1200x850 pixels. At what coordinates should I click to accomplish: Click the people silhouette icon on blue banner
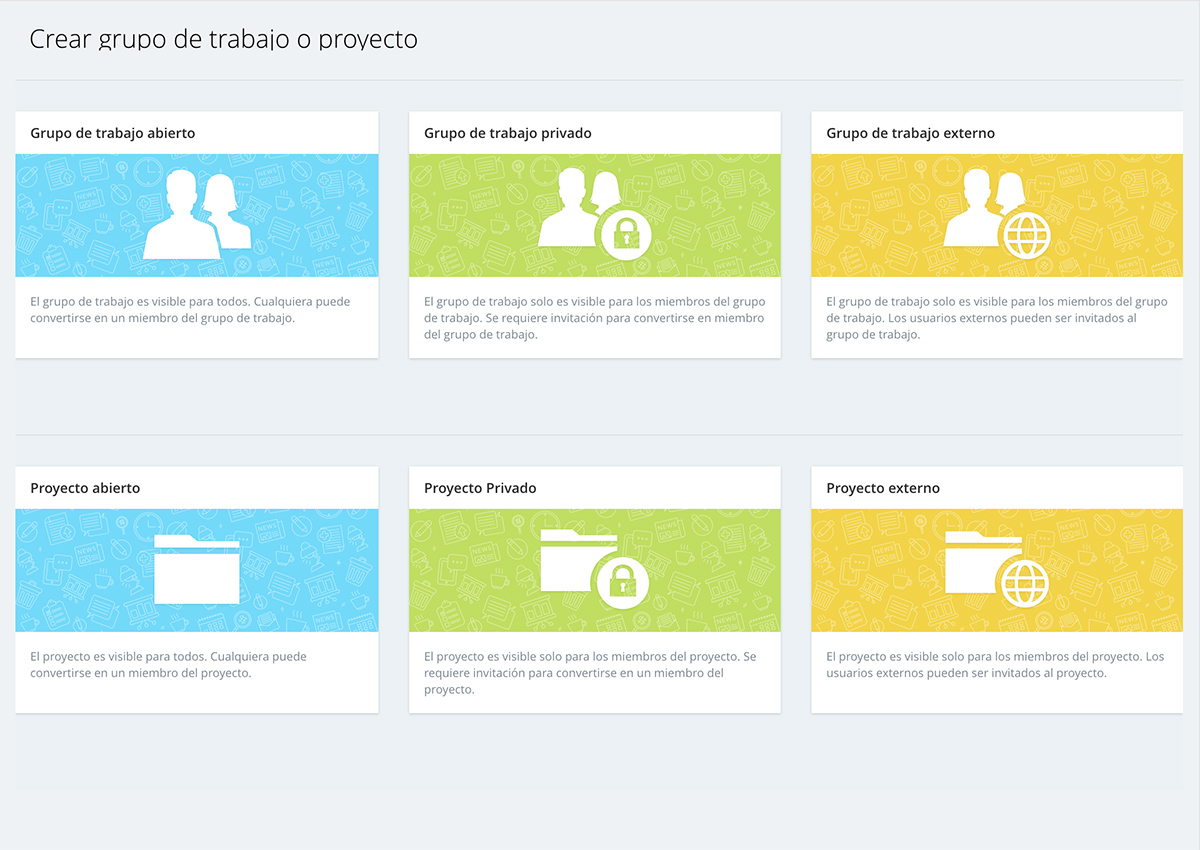(196, 214)
